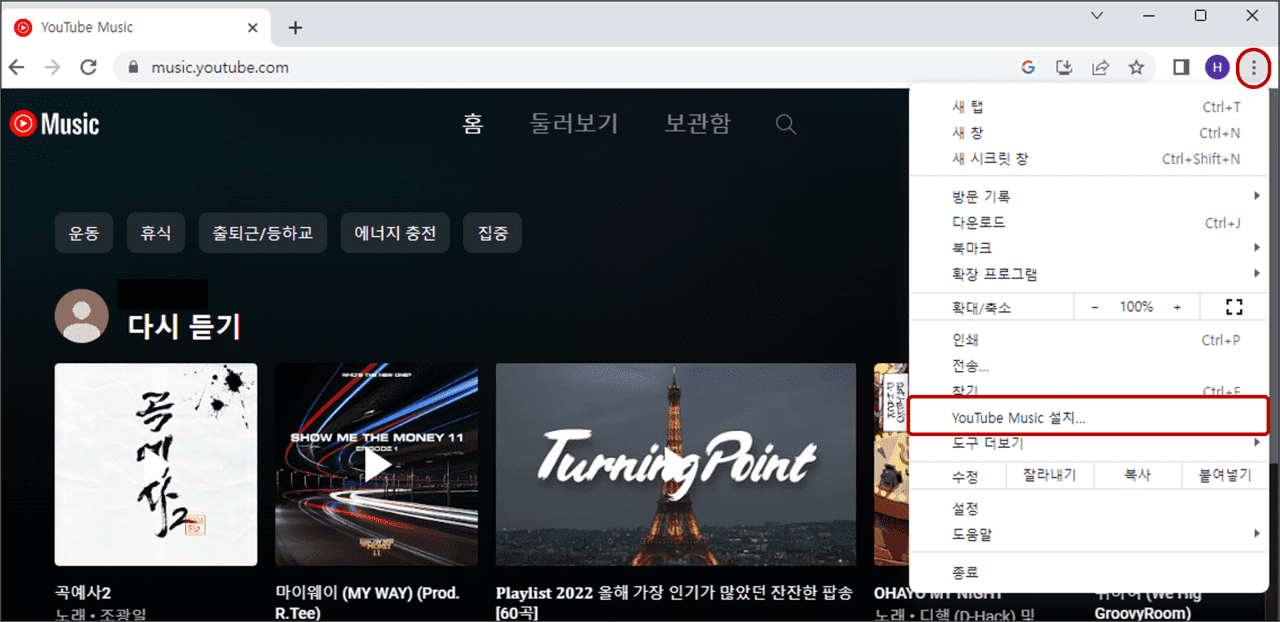Open the OHAYO MY NIGHT thumbnail
1280x622 pixels.
point(891,465)
